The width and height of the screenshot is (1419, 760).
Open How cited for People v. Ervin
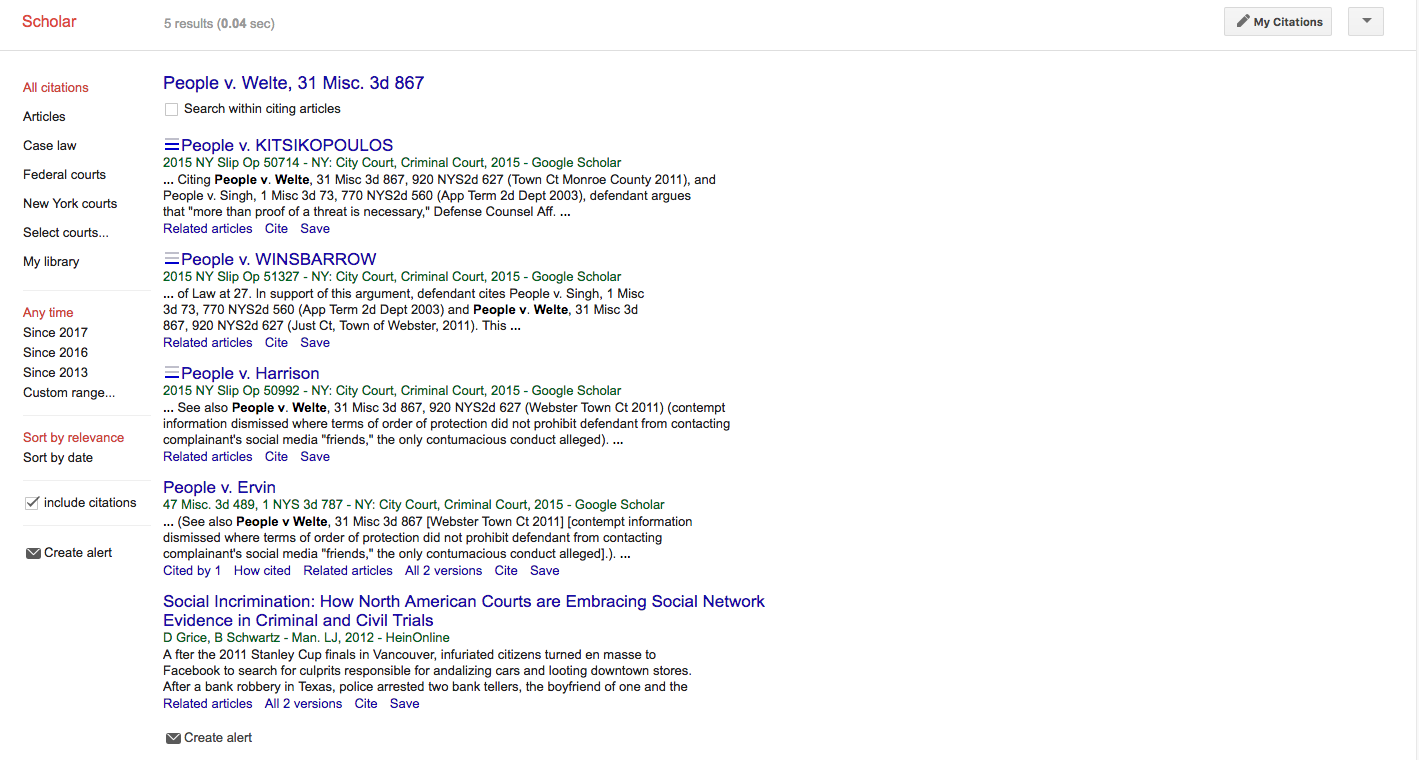pos(261,570)
